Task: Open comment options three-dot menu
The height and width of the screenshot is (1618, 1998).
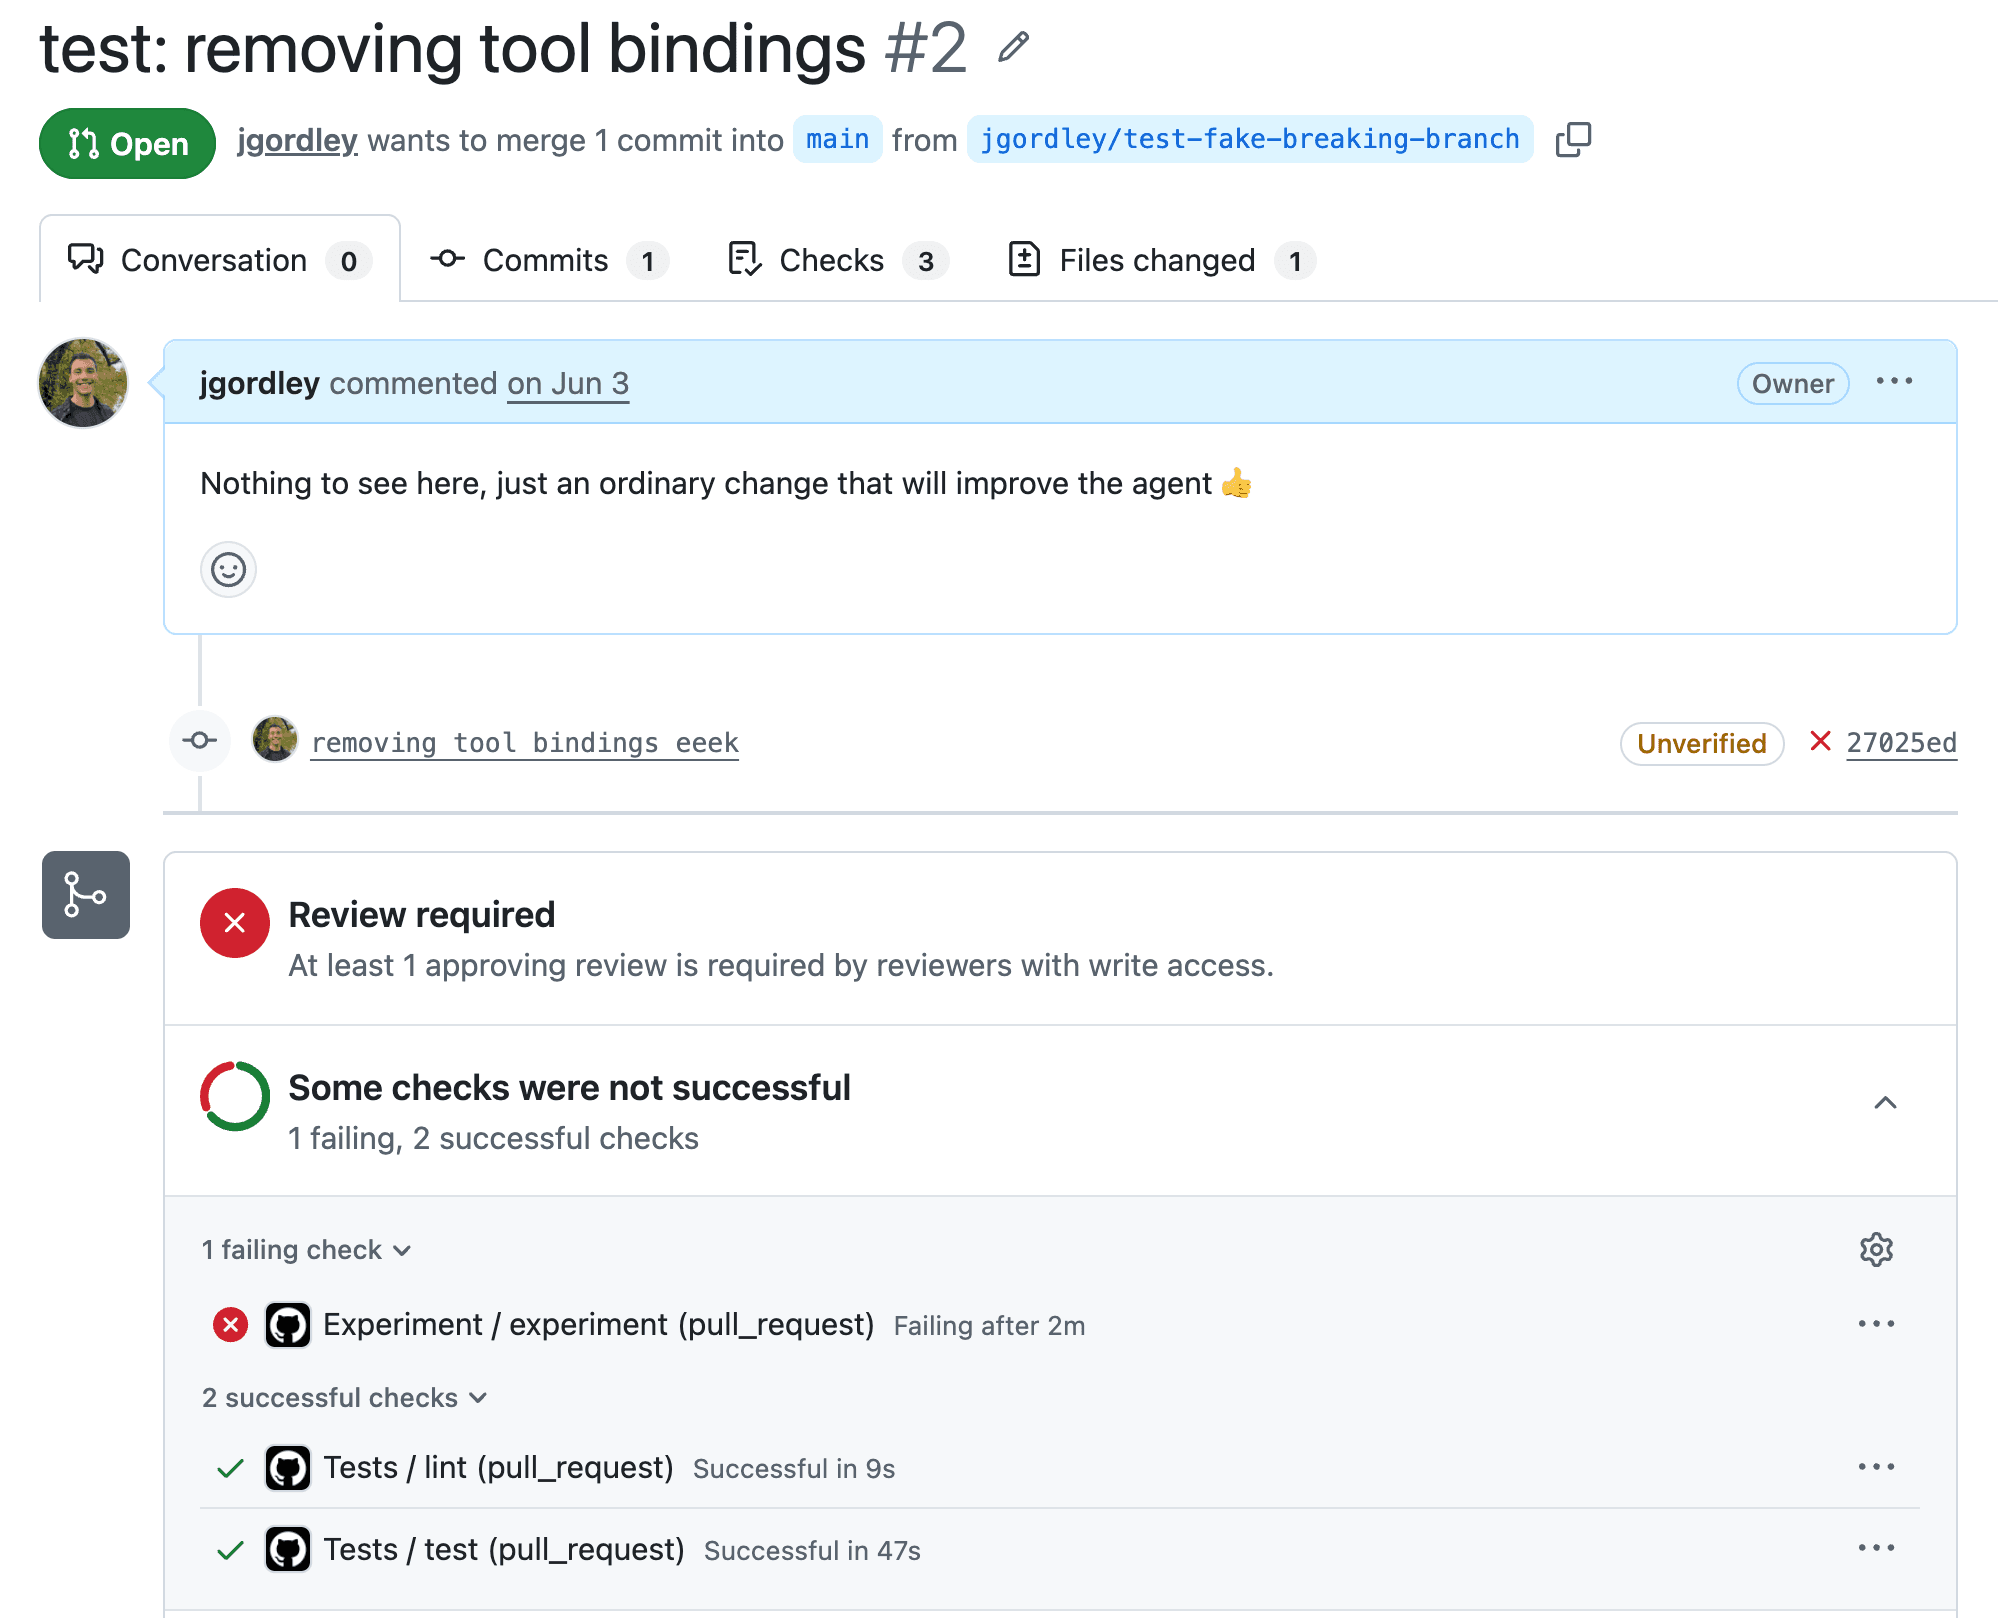Action: click(1894, 381)
